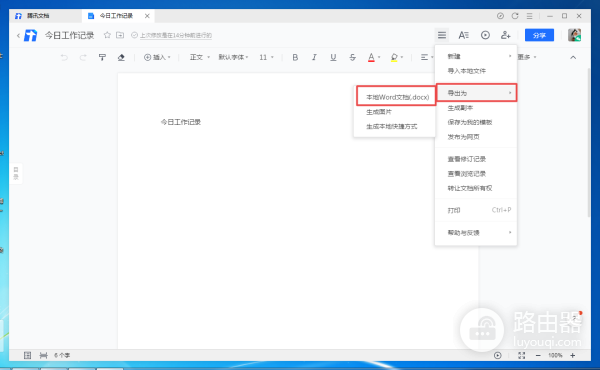Click the 6个字 word count
Viewport: 600px width, 370px height.
[62, 355]
